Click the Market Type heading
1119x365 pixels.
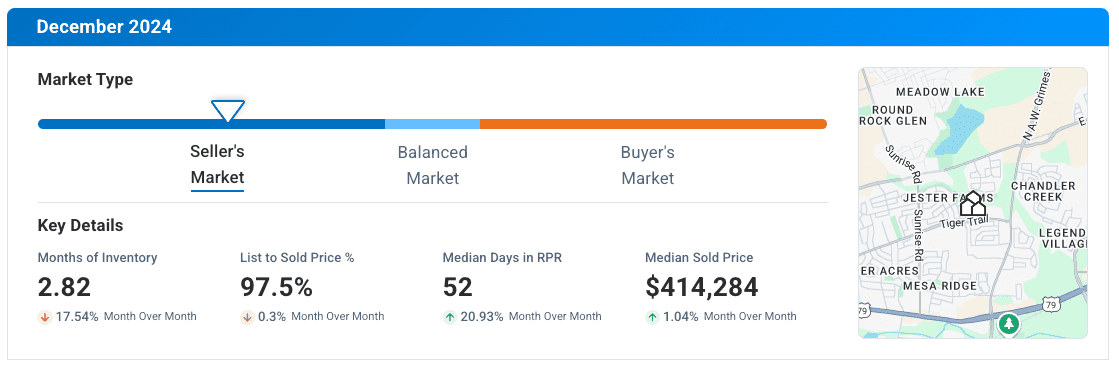(85, 79)
